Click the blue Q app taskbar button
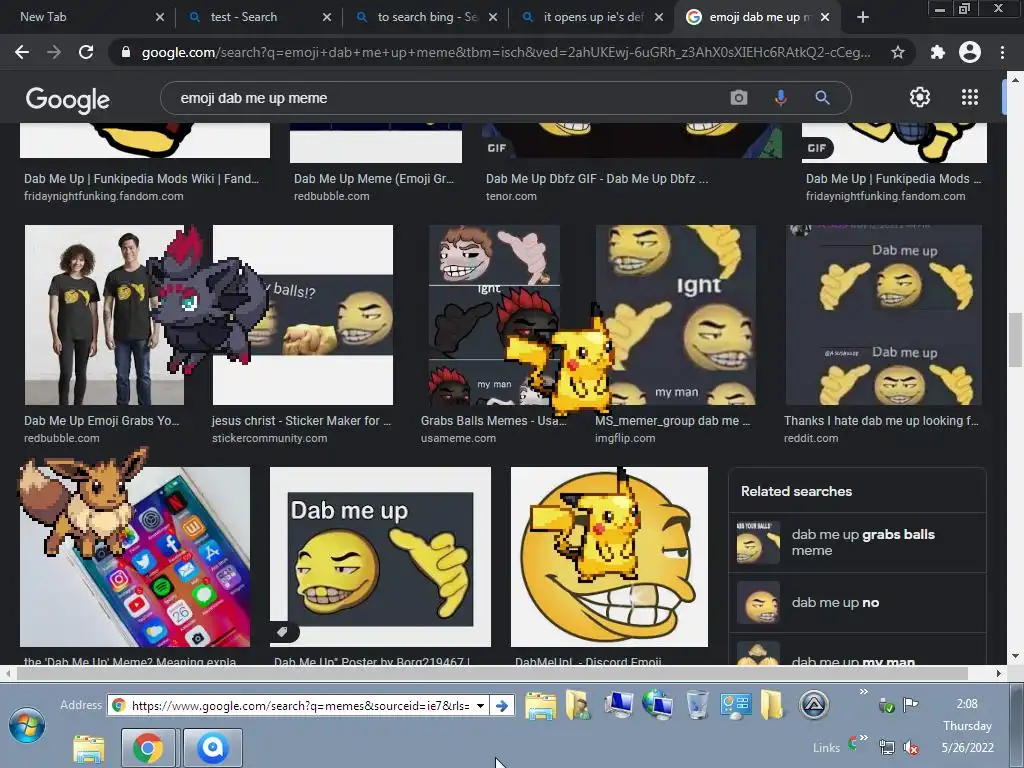The height and width of the screenshot is (768, 1024). (x=213, y=748)
